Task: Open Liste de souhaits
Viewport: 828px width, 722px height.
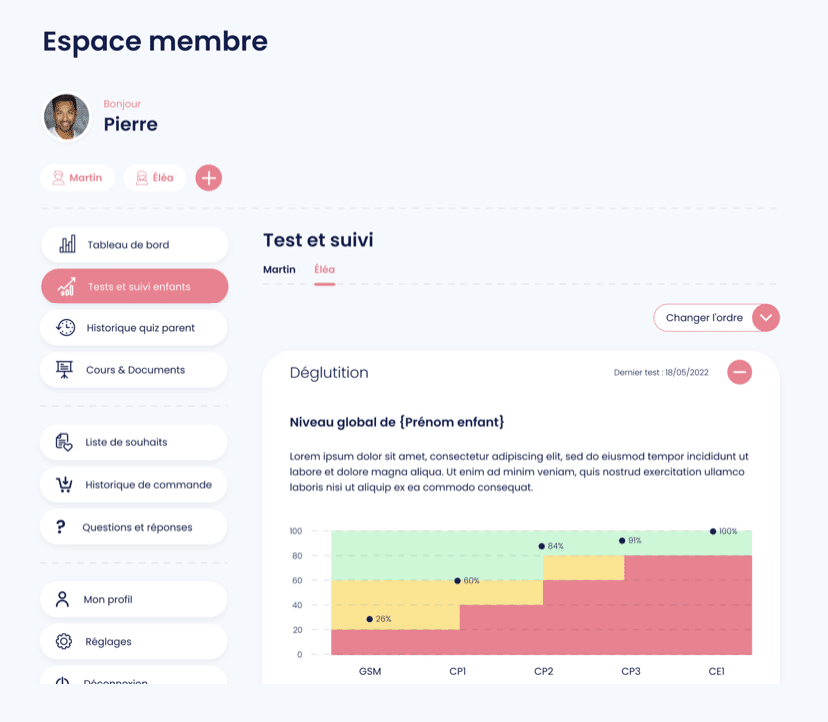Action: (134, 442)
